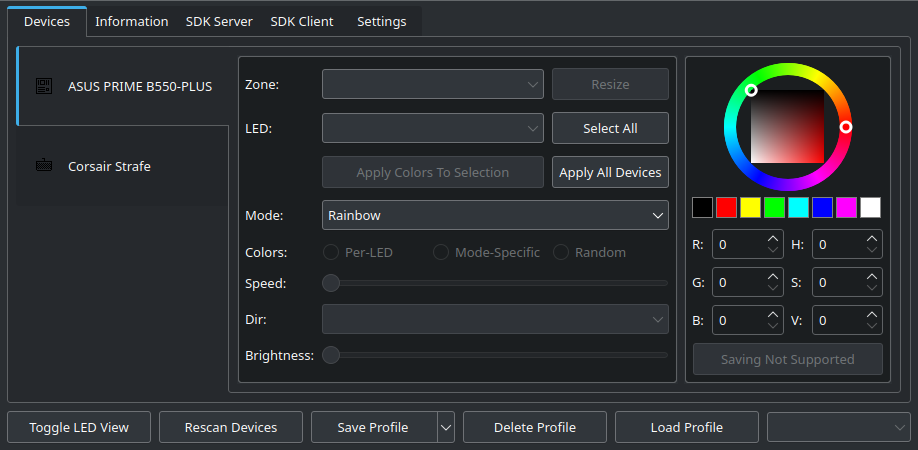Image resolution: width=918 pixels, height=450 pixels.
Task: Open the Settings tab
Action: (381, 21)
